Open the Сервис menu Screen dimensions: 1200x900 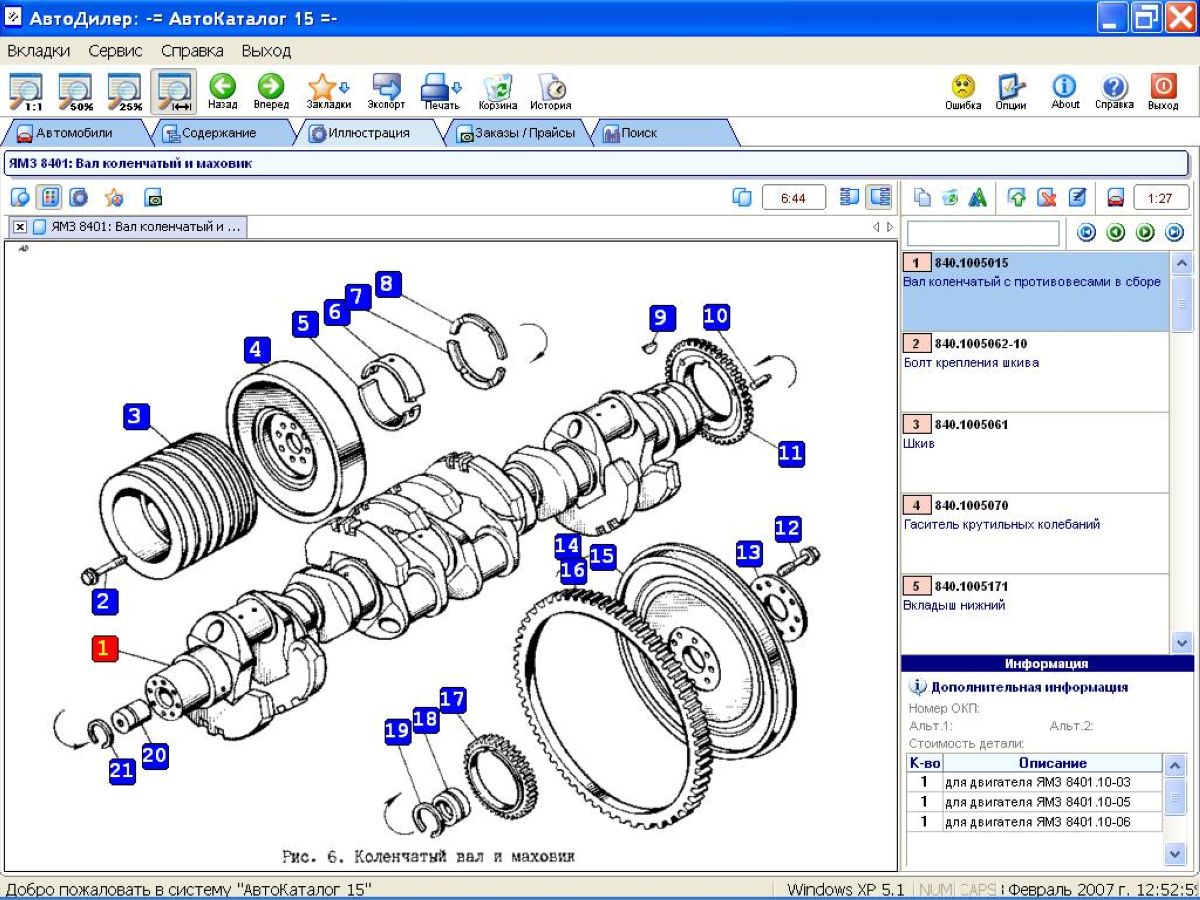[115, 50]
